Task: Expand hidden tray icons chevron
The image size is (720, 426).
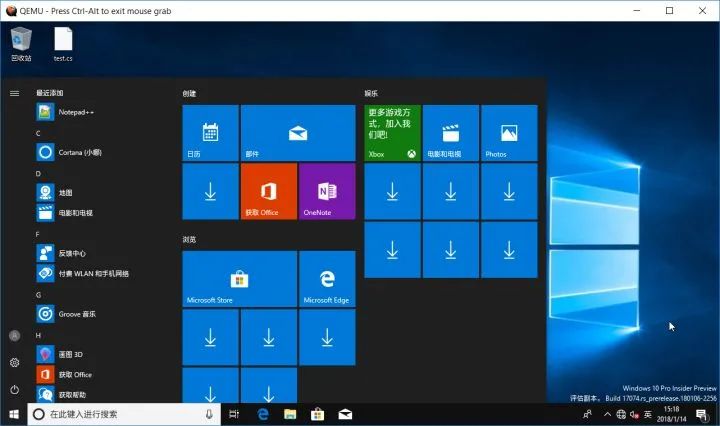Action: [x=607, y=415]
